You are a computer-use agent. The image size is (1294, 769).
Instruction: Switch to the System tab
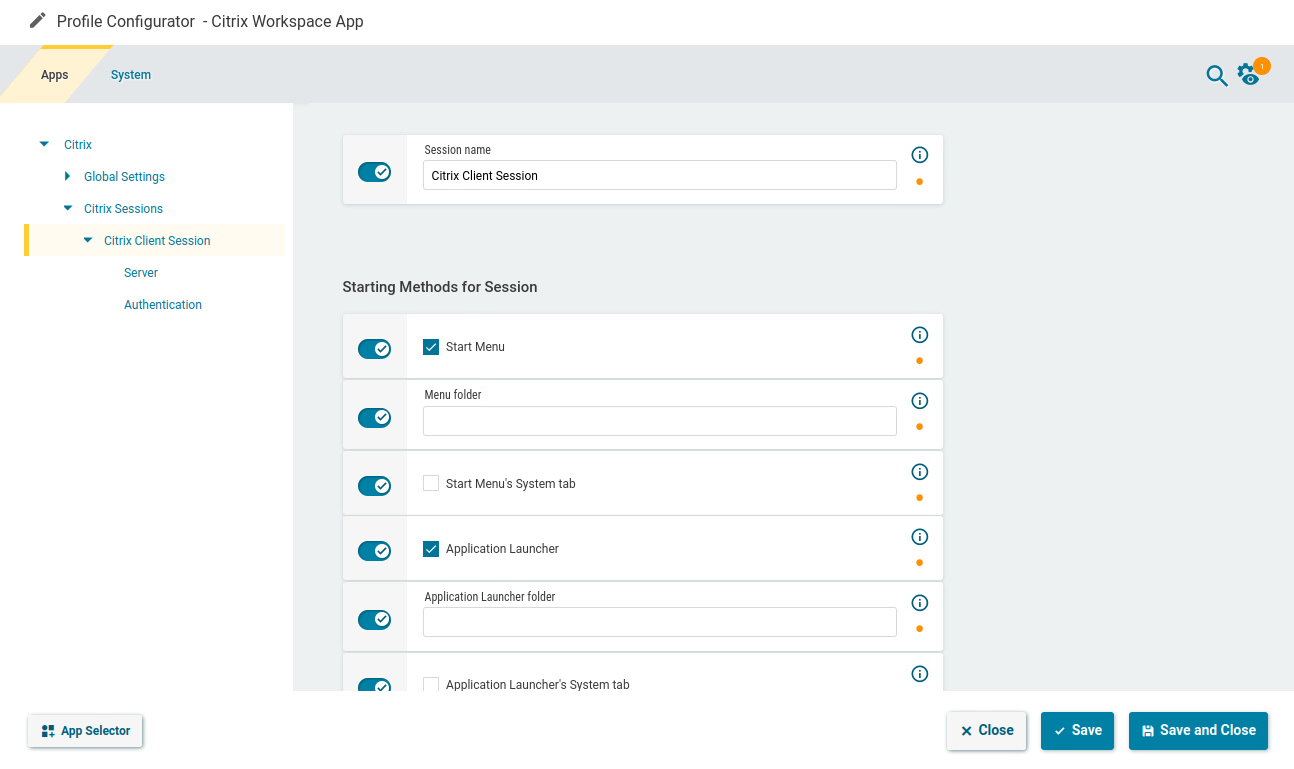click(x=130, y=74)
